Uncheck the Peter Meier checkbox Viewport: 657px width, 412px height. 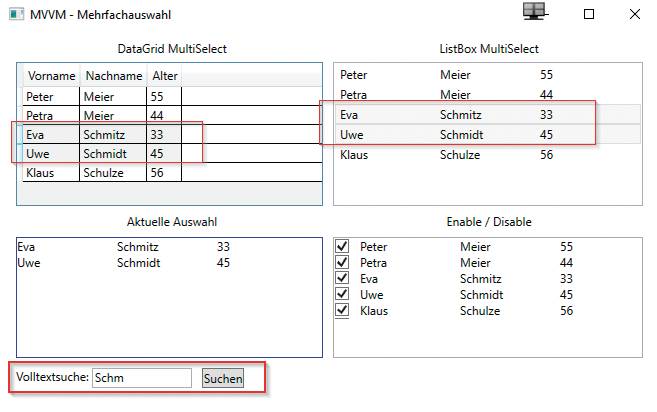[342, 246]
